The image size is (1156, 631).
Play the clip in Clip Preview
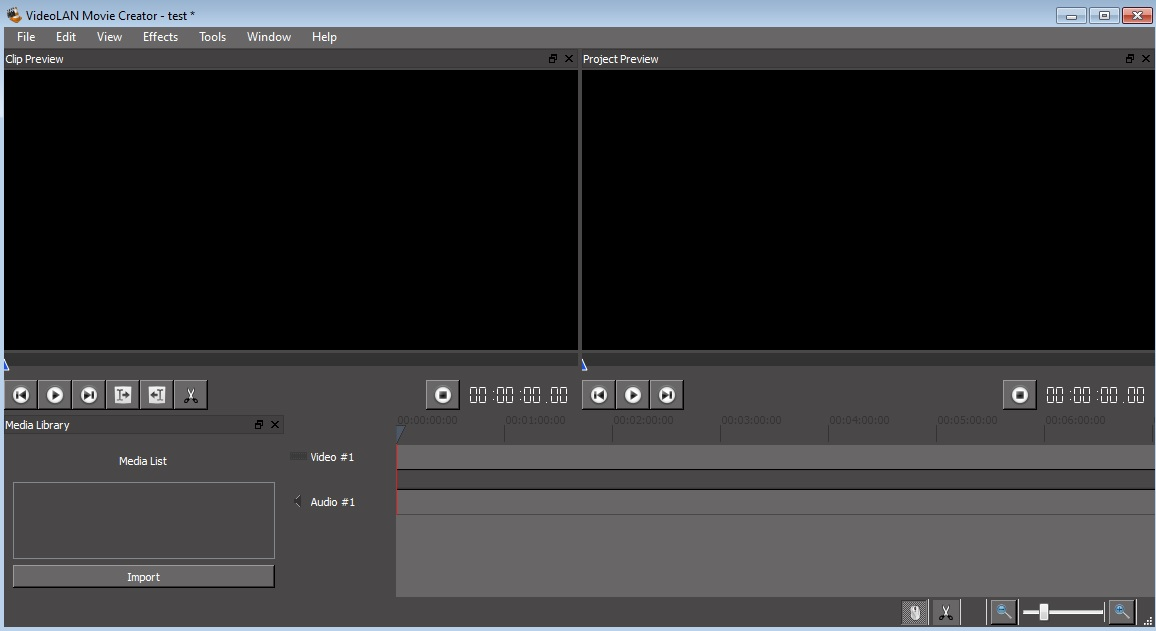[55, 395]
